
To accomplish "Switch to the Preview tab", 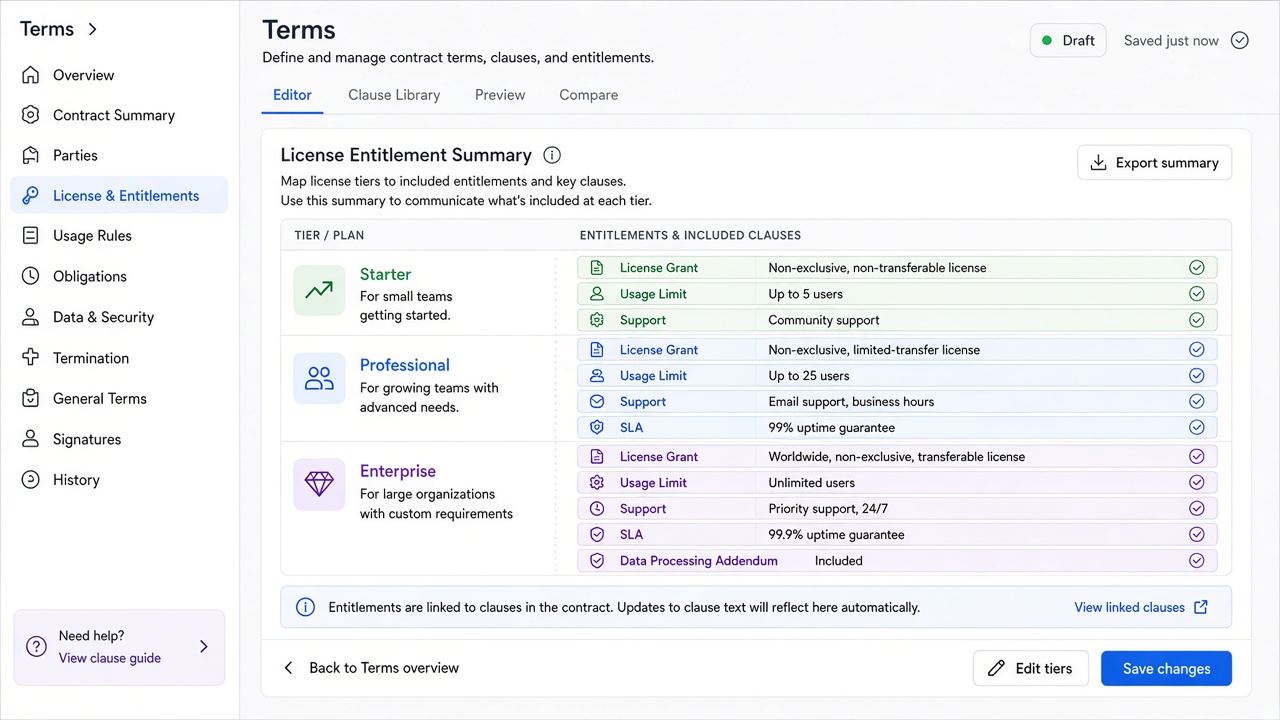I will click(x=500, y=95).
